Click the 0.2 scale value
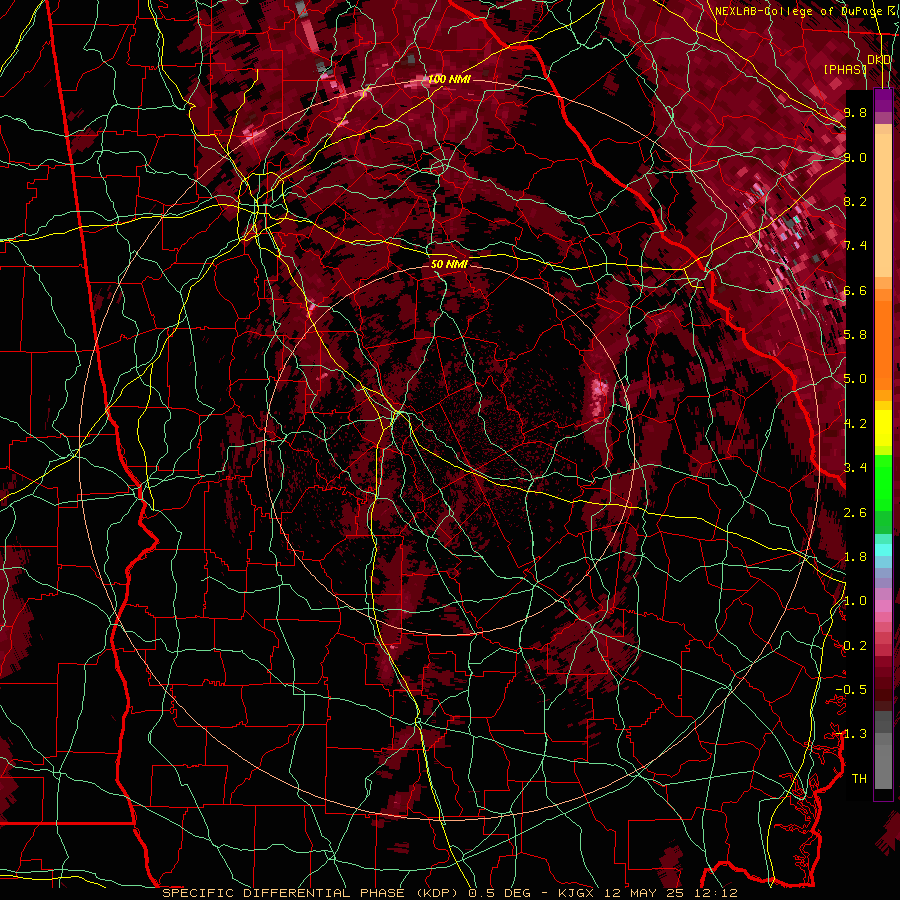 [855, 646]
